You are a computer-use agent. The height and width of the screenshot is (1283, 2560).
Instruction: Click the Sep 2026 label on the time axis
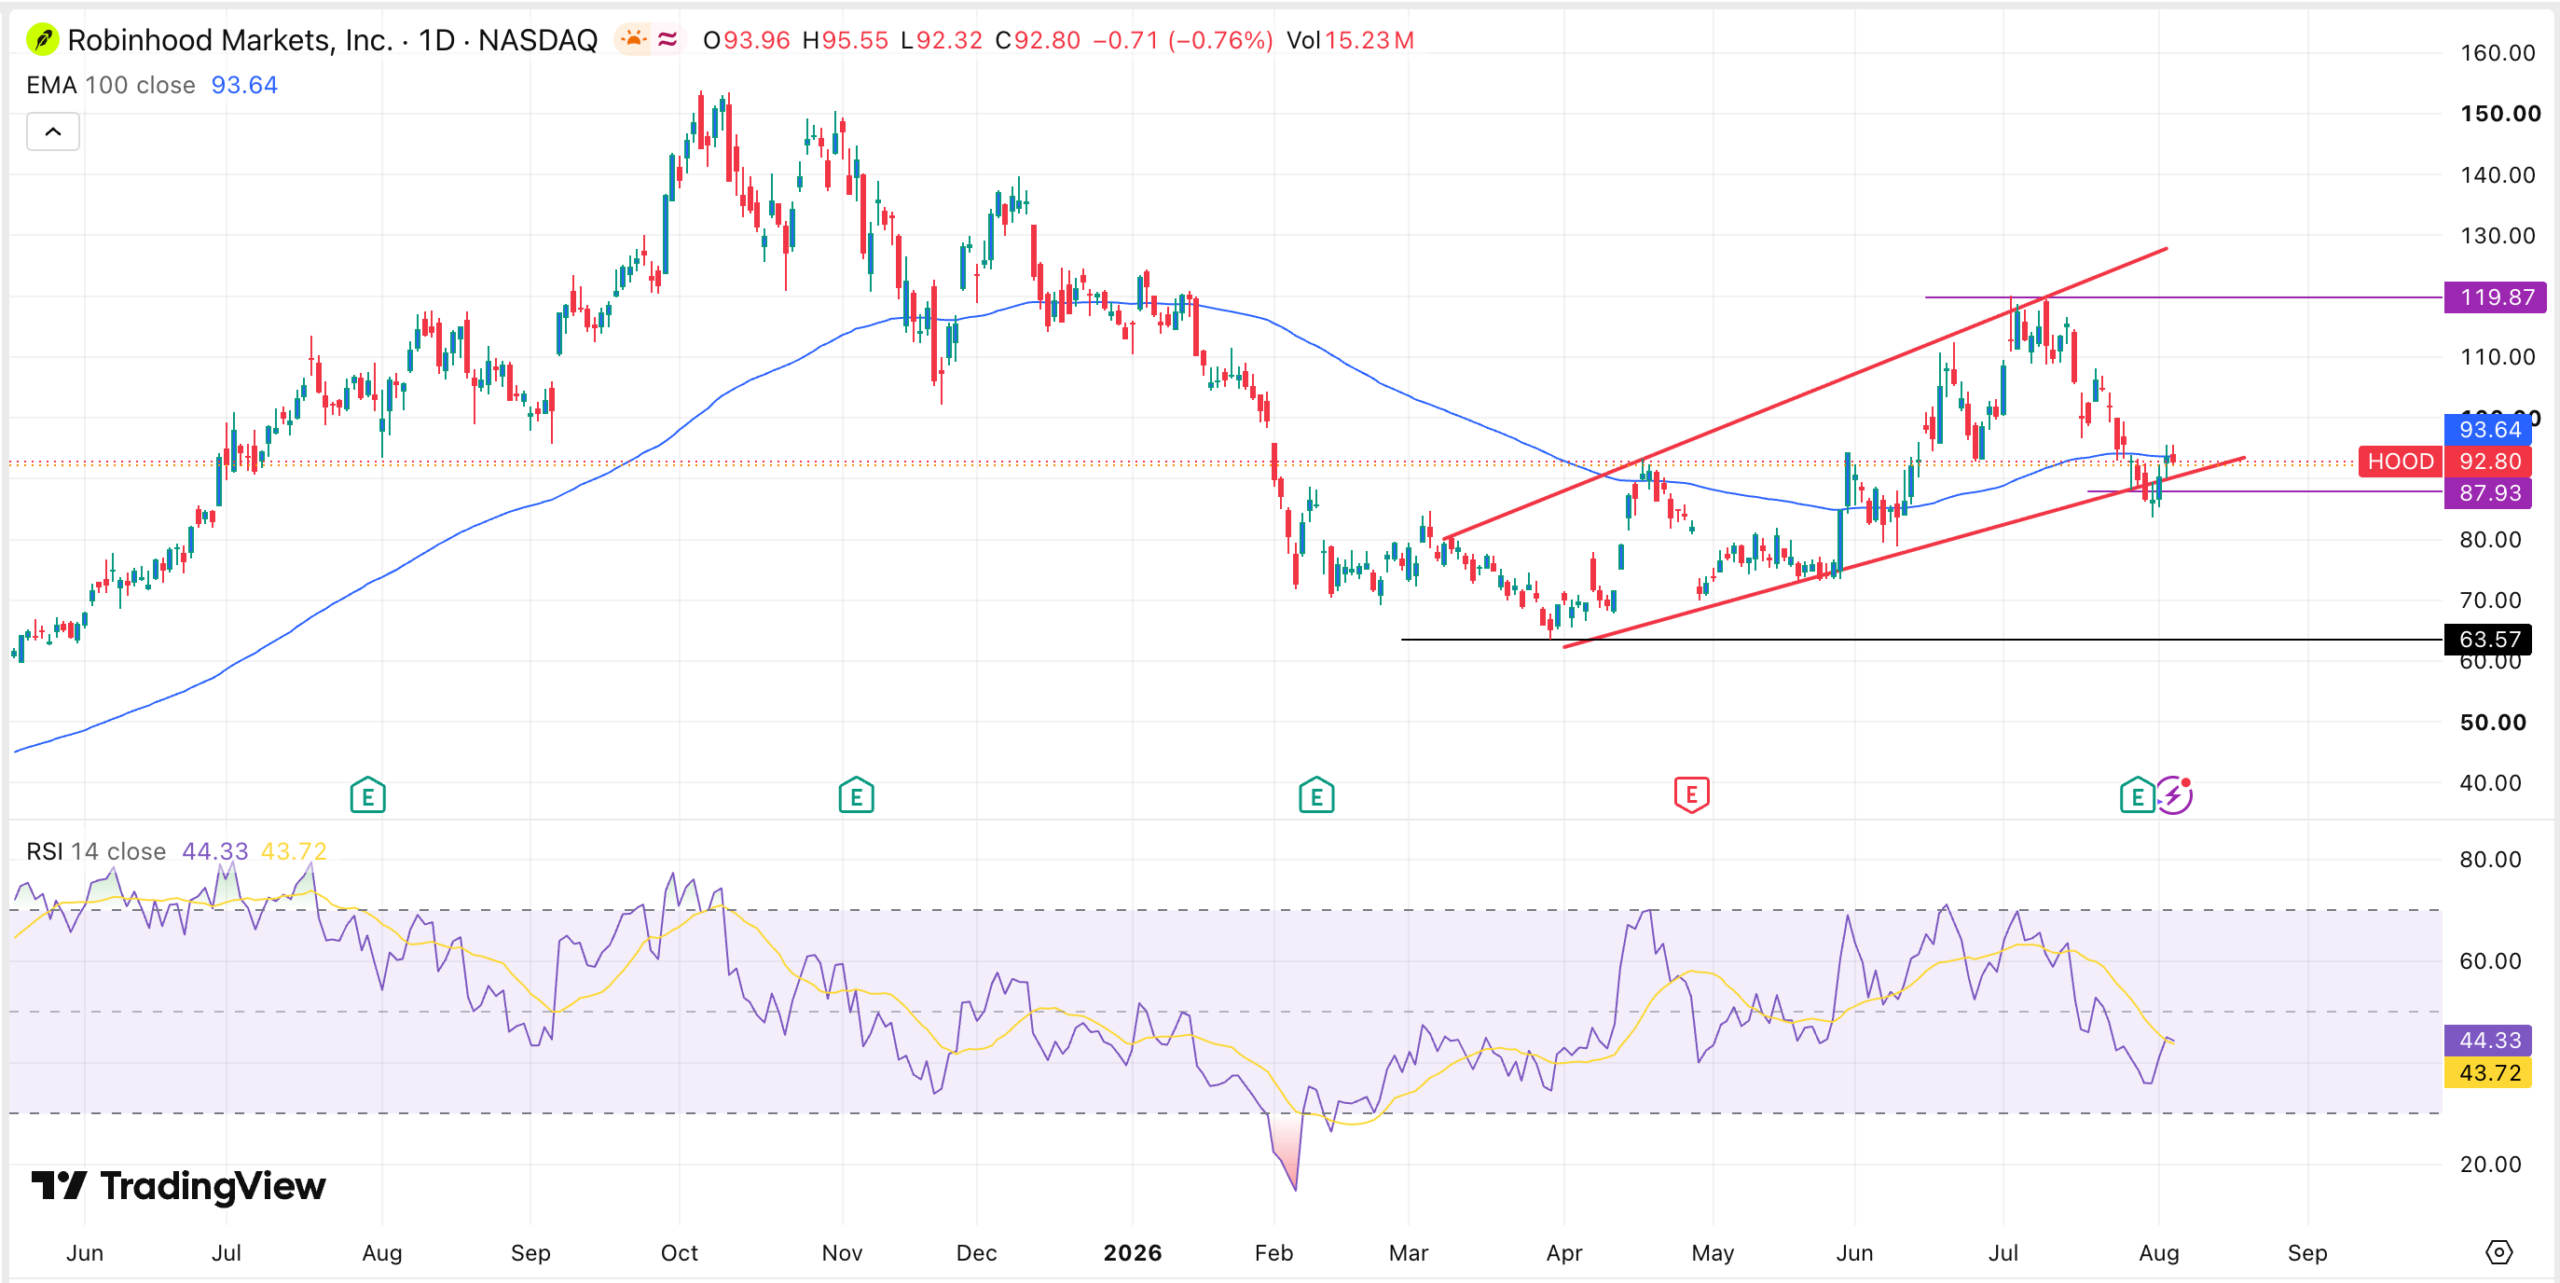(2307, 1252)
